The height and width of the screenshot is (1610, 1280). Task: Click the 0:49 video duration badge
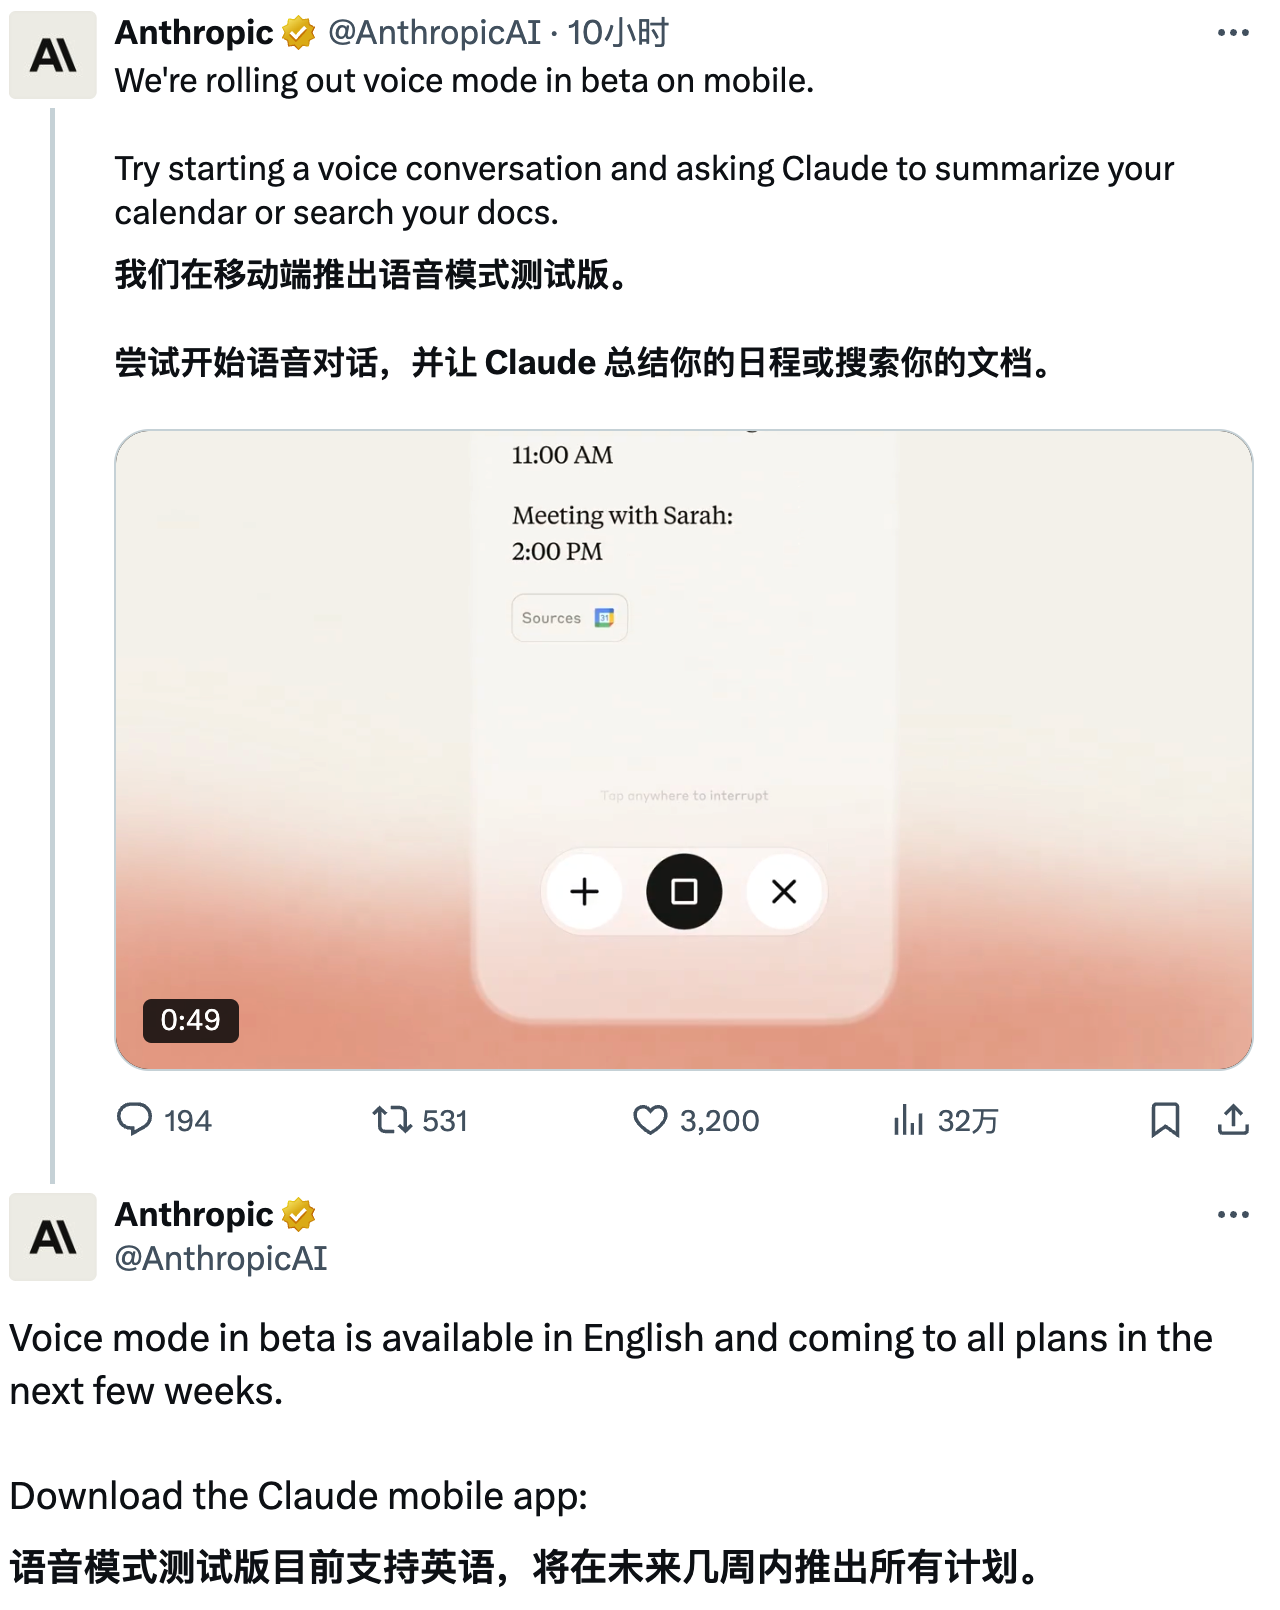[190, 1020]
